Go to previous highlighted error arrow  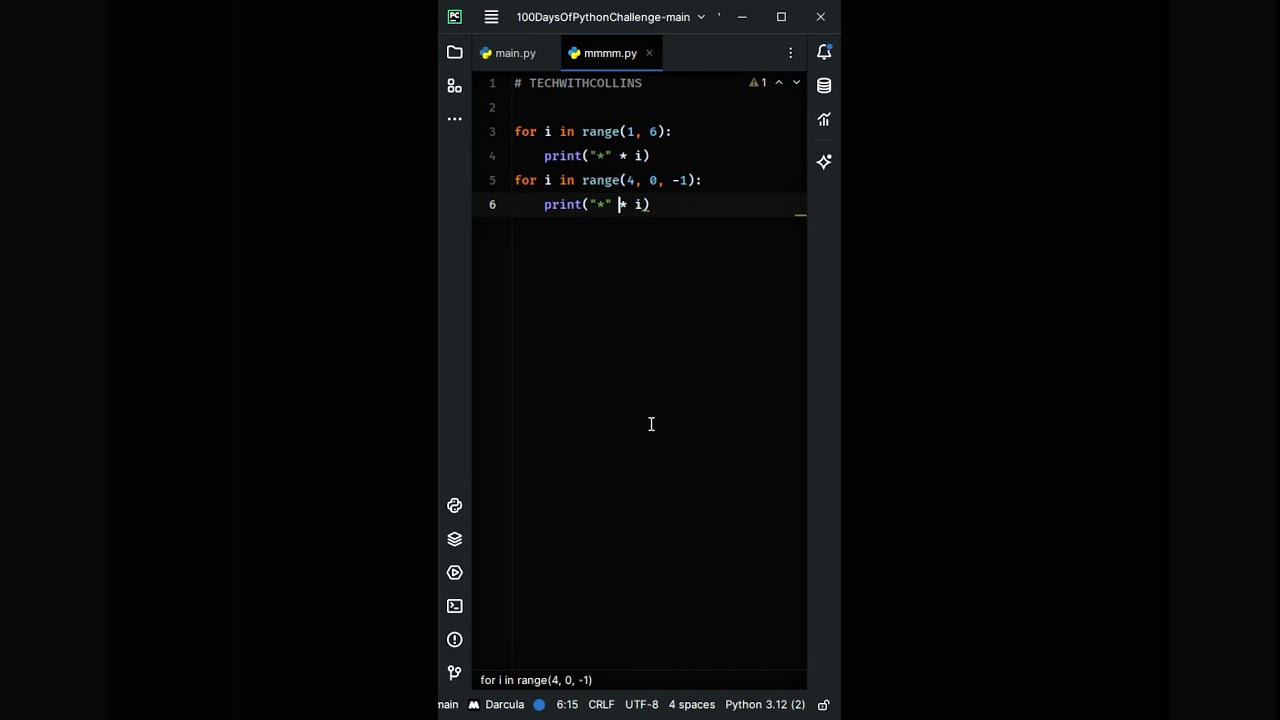pos(779,83)
